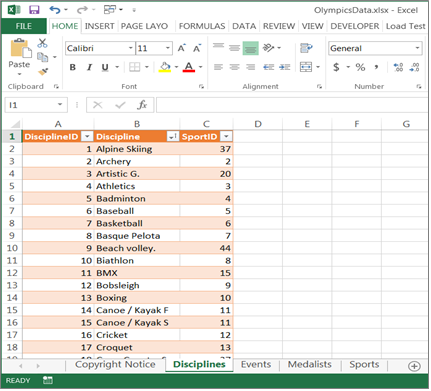
Task: Open DisciplineID column filter dropdown
Action: 87,136
